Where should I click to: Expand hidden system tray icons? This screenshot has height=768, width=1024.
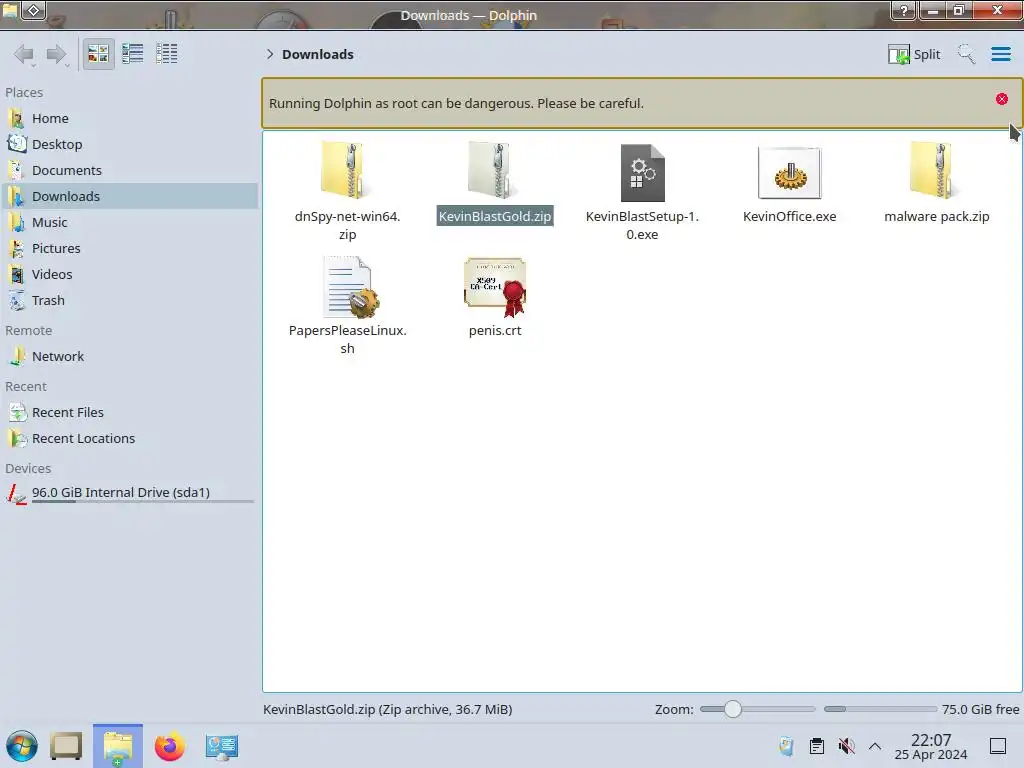coord(875,746)
